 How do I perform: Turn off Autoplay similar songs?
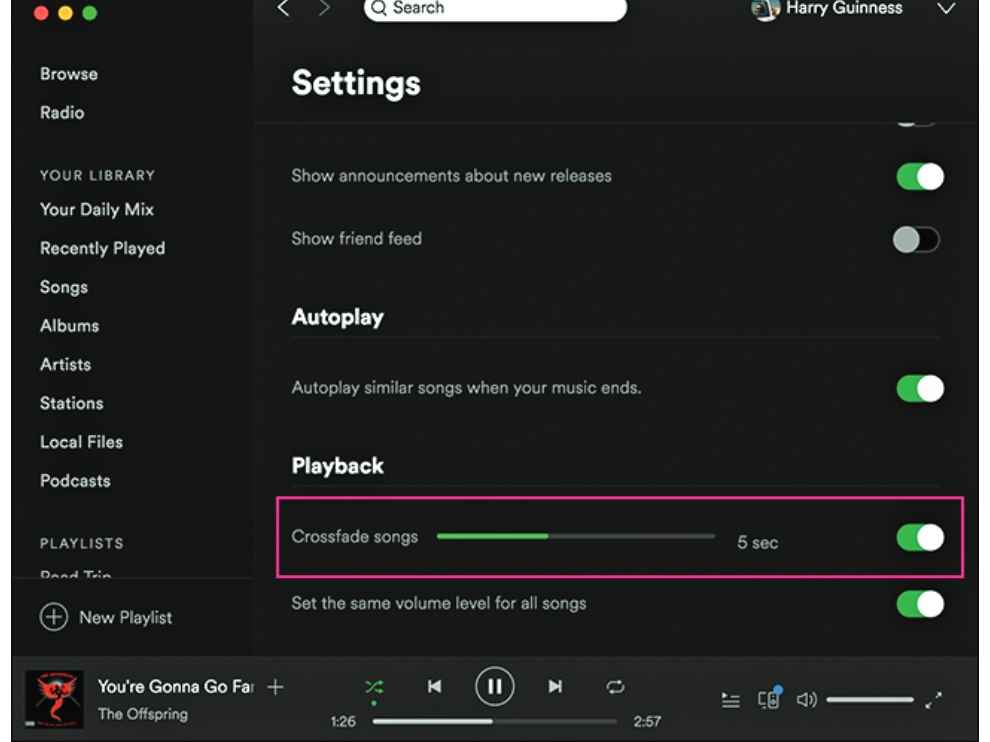[x=920, y=388]
